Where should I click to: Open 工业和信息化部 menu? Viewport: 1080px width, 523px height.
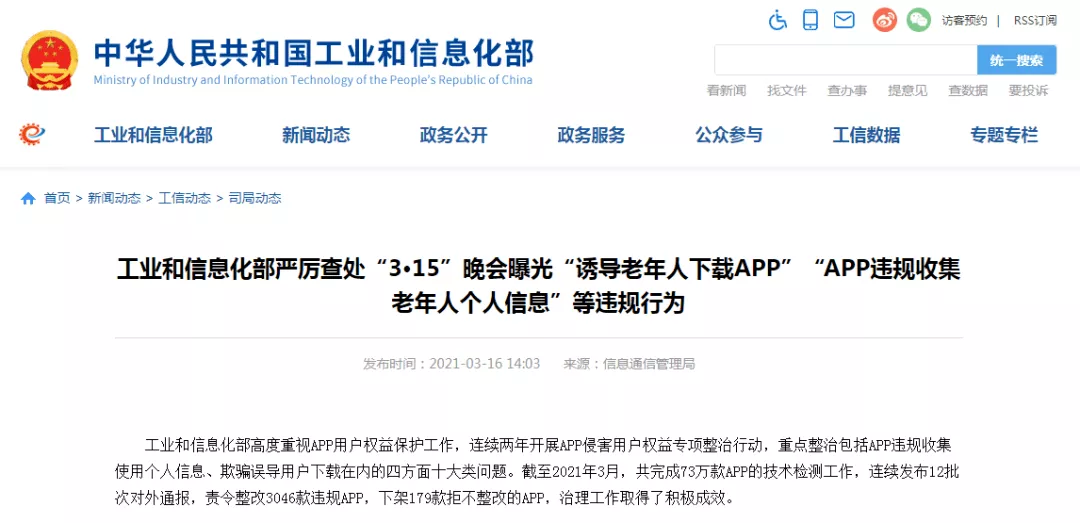point(153,135)
